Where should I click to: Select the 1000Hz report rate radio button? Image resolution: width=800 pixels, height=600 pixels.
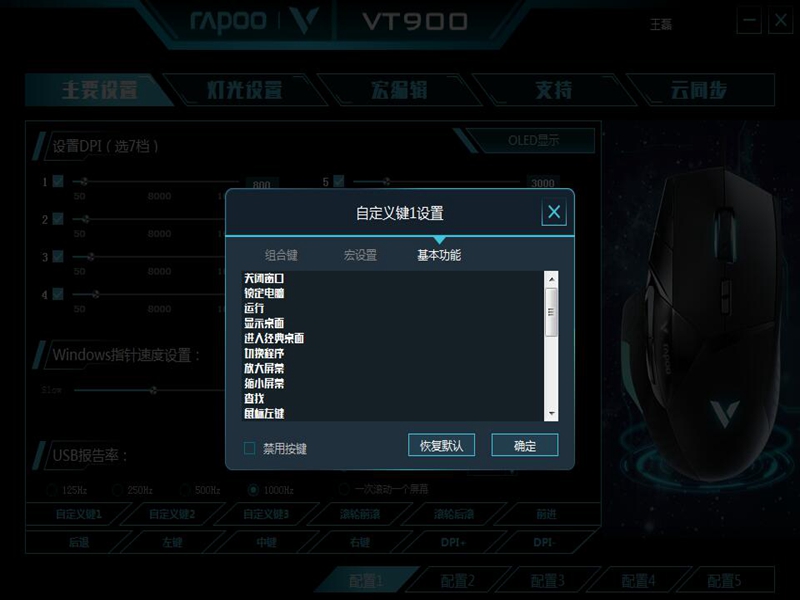(x=253, y=490)
